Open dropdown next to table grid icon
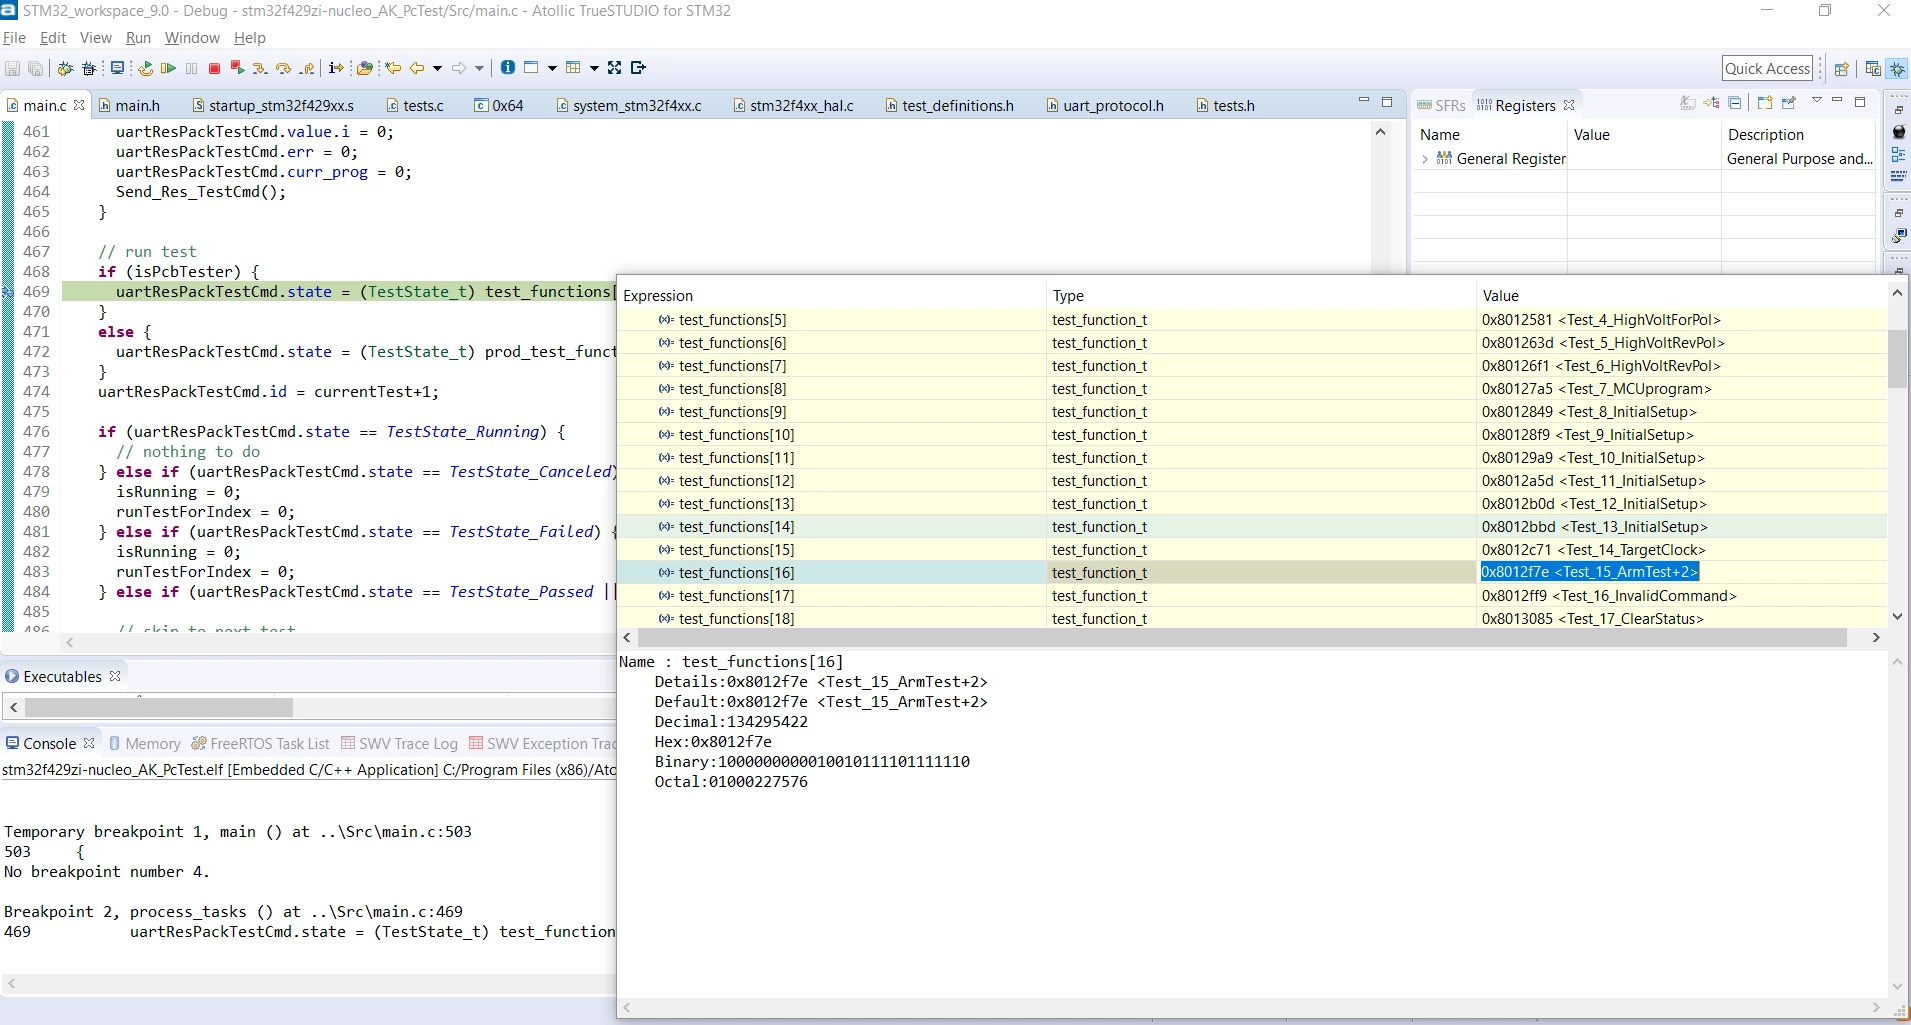 pyautogui.click(x=594, y=68)
